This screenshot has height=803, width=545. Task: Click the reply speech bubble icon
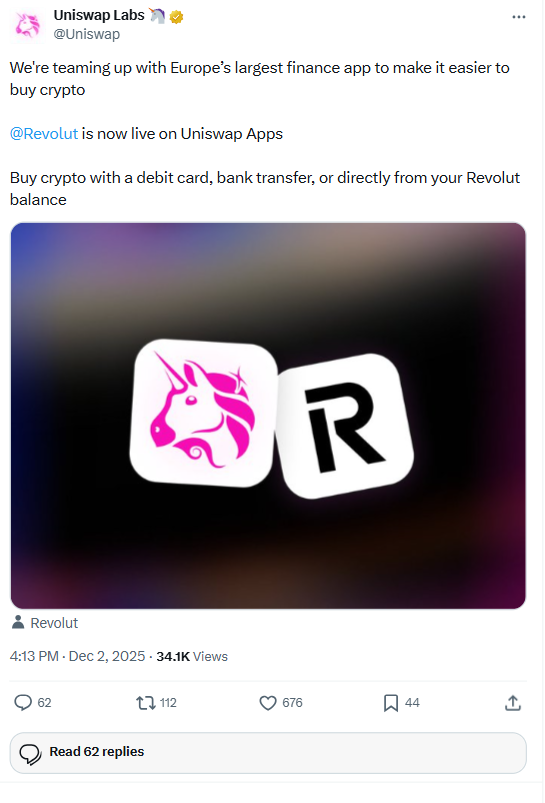[x=23, y=702]
